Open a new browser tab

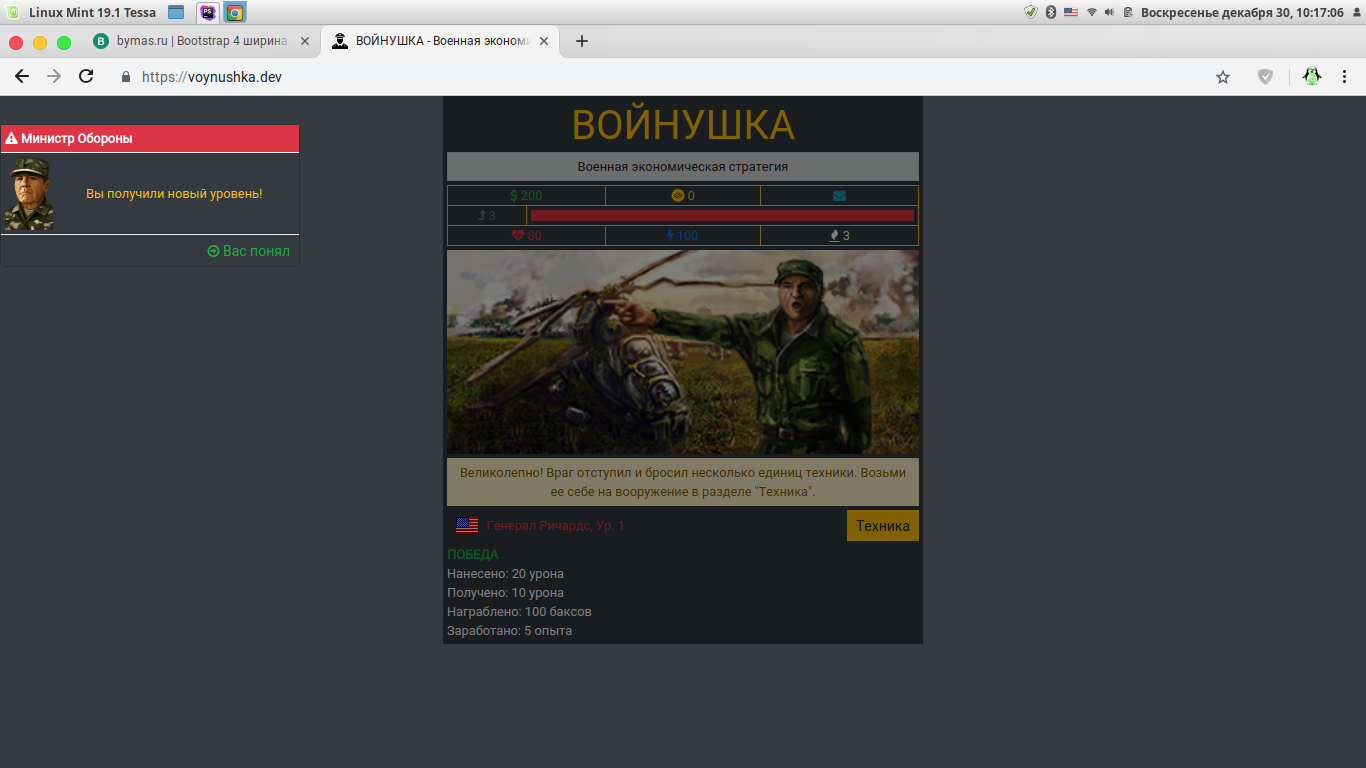(x=582, y=41)
